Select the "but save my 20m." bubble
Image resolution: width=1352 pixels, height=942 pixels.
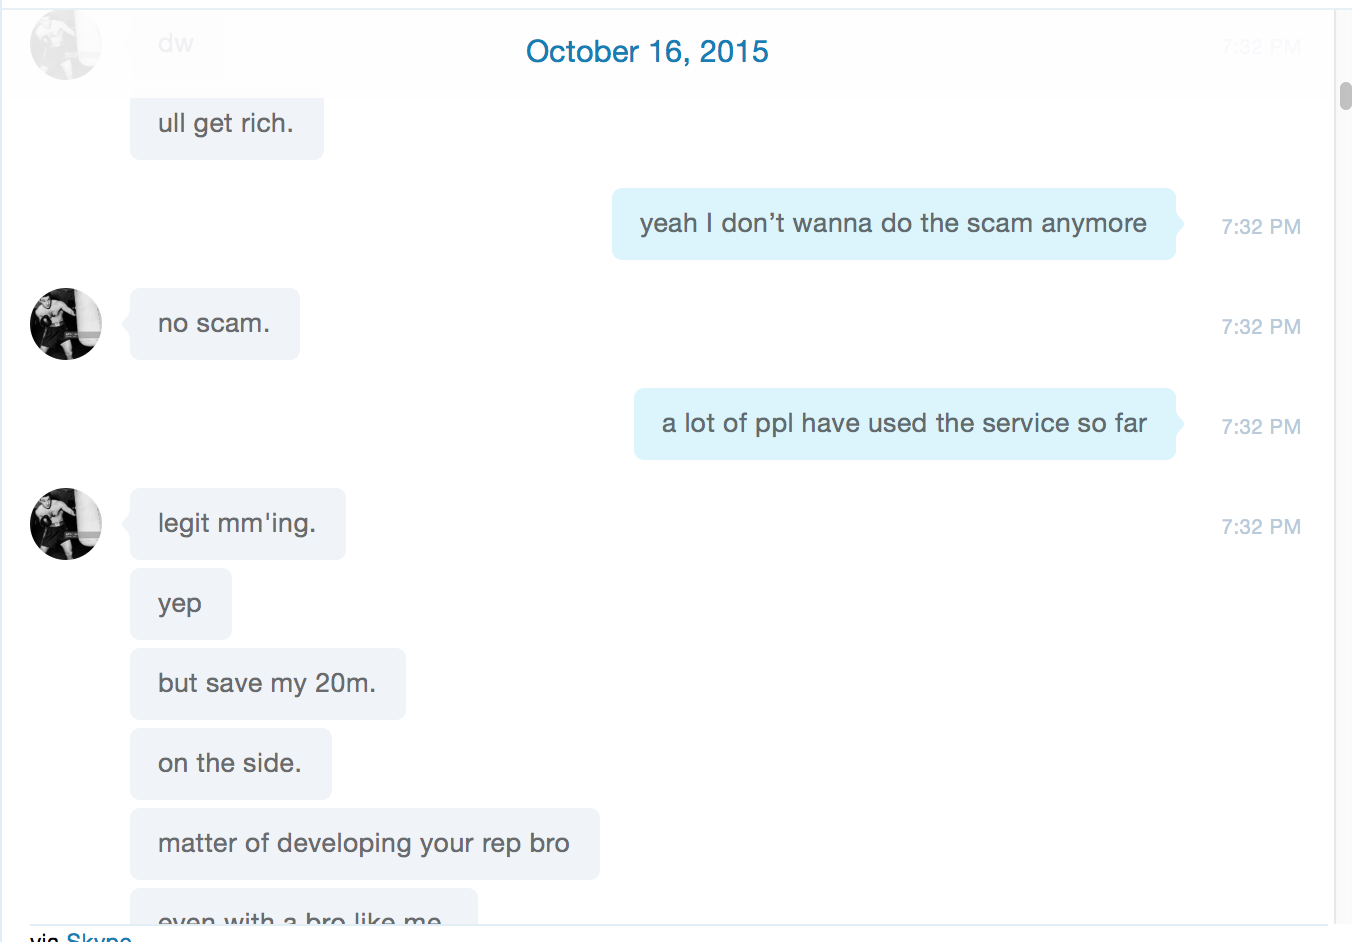click(268, 684)
